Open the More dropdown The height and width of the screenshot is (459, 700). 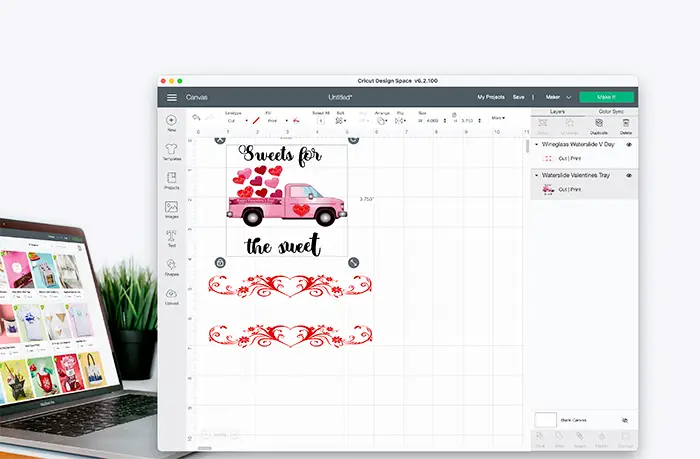tap(498, 118)
